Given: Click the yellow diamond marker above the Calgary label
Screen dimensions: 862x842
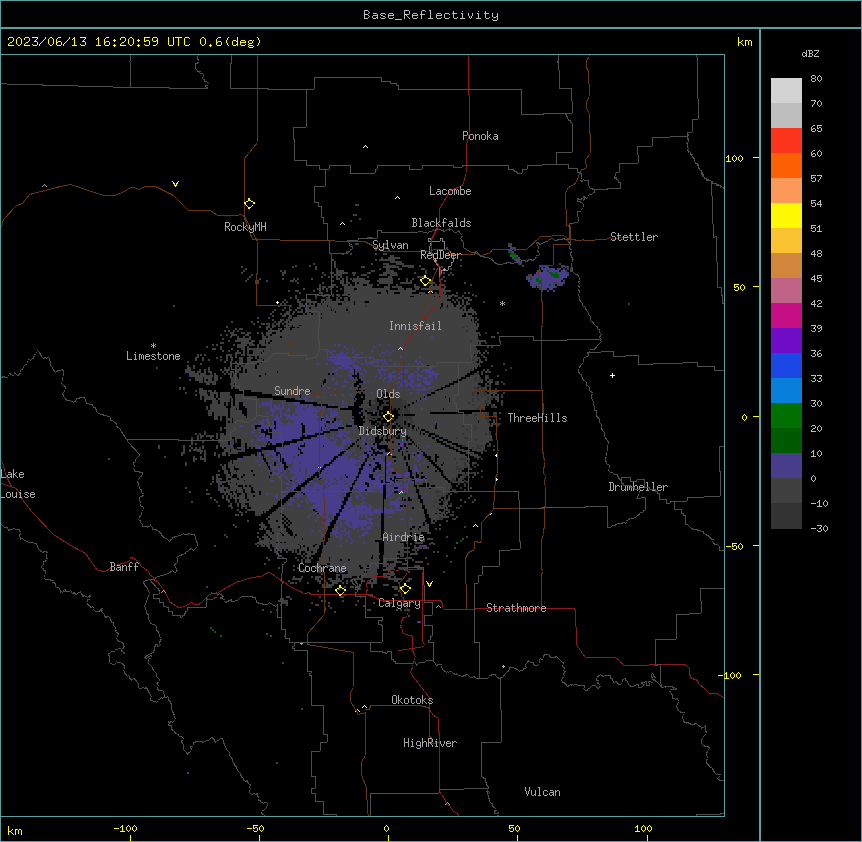Looking at the screenshot, I should [x=405, y=589].
